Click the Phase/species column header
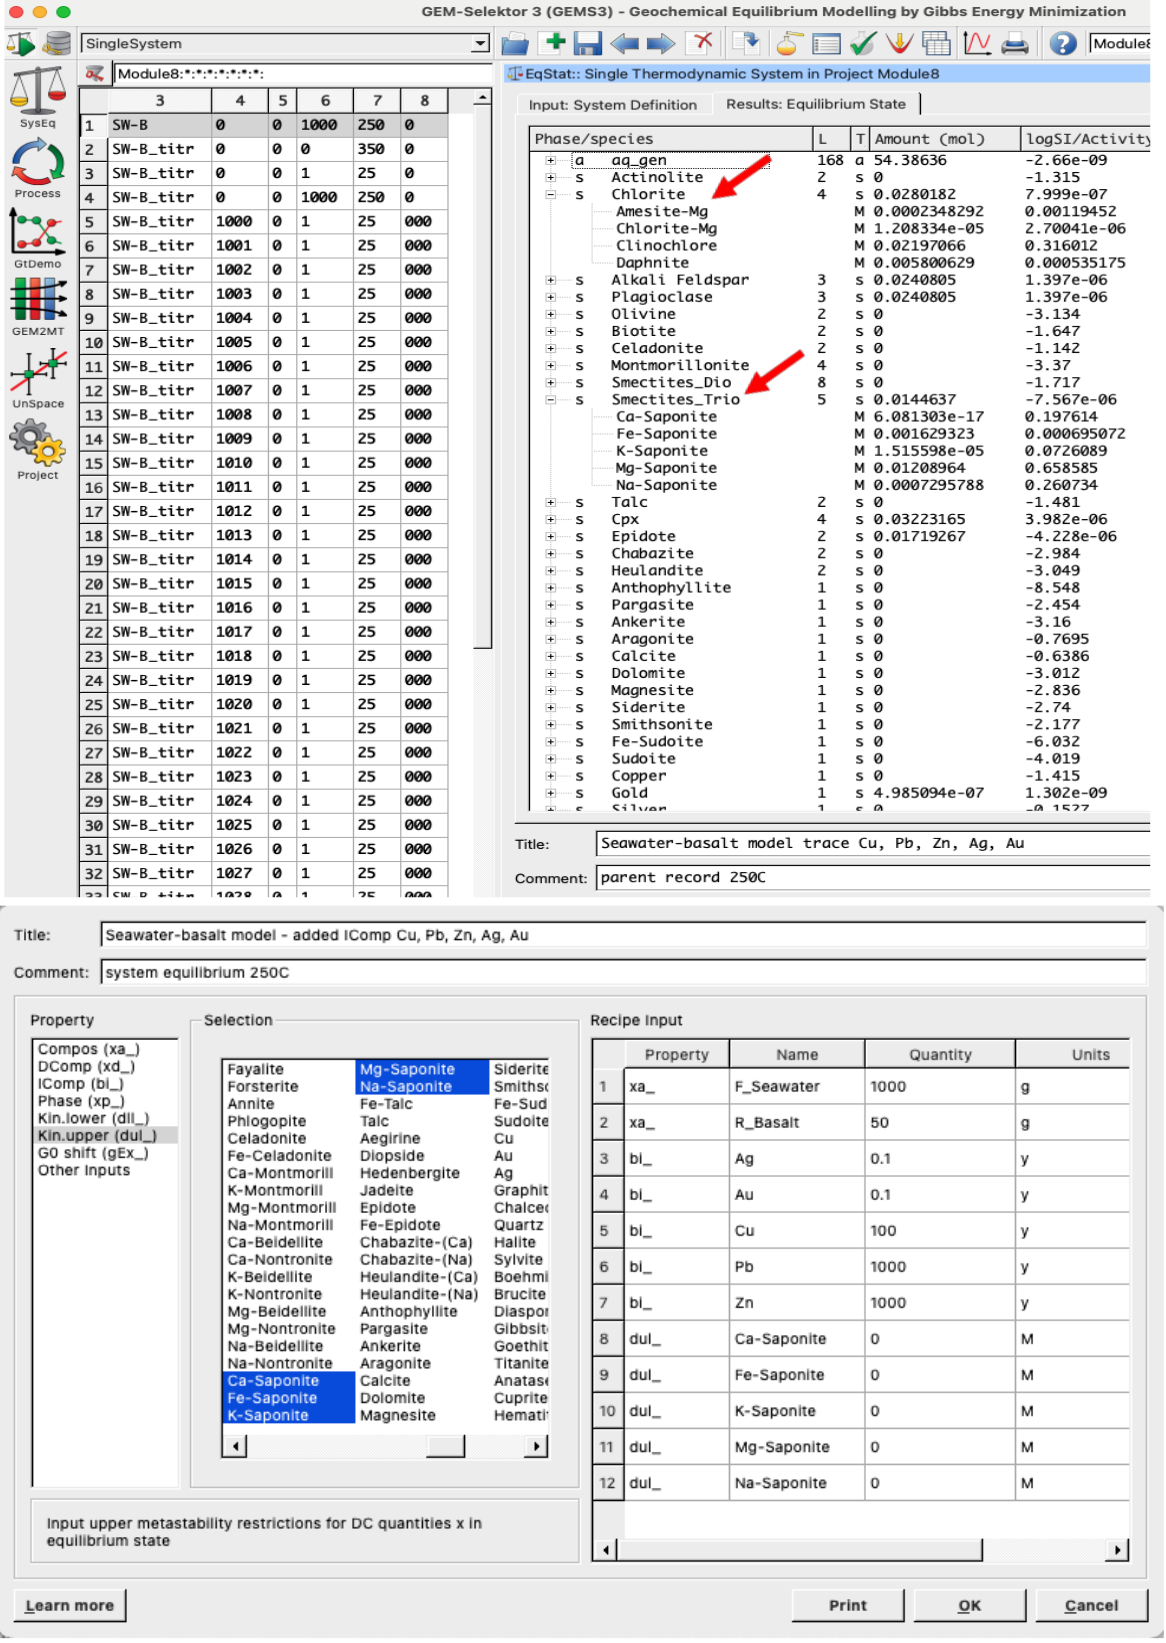The image size is (1166, 1643). [x=670, y=139]
